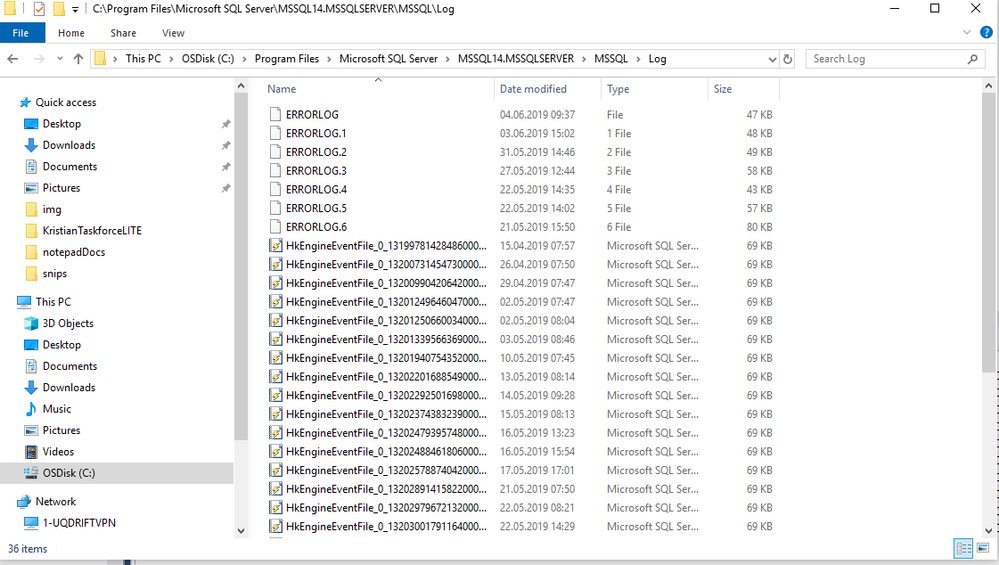Select HkEngineEventFile_0_13202488461806000 file icon
This screenshot has height=565, width=999.
(275, 452)
